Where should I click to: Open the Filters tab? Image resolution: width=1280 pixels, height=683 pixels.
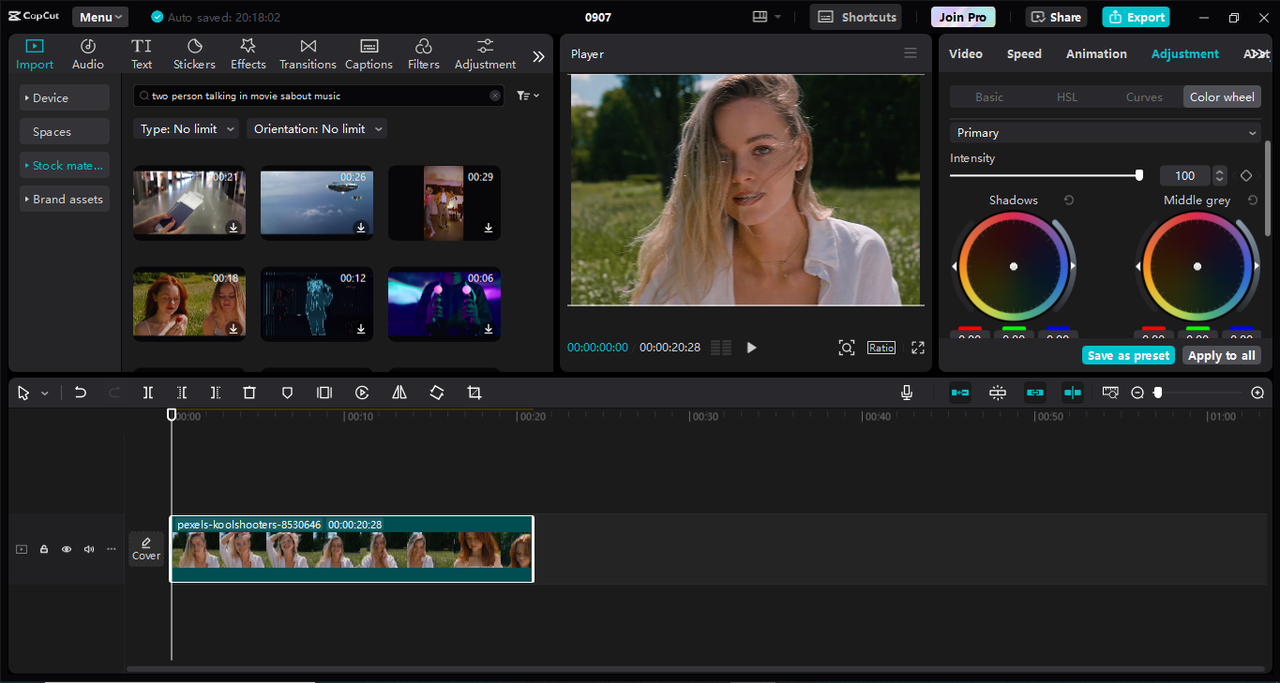[423, 54]
